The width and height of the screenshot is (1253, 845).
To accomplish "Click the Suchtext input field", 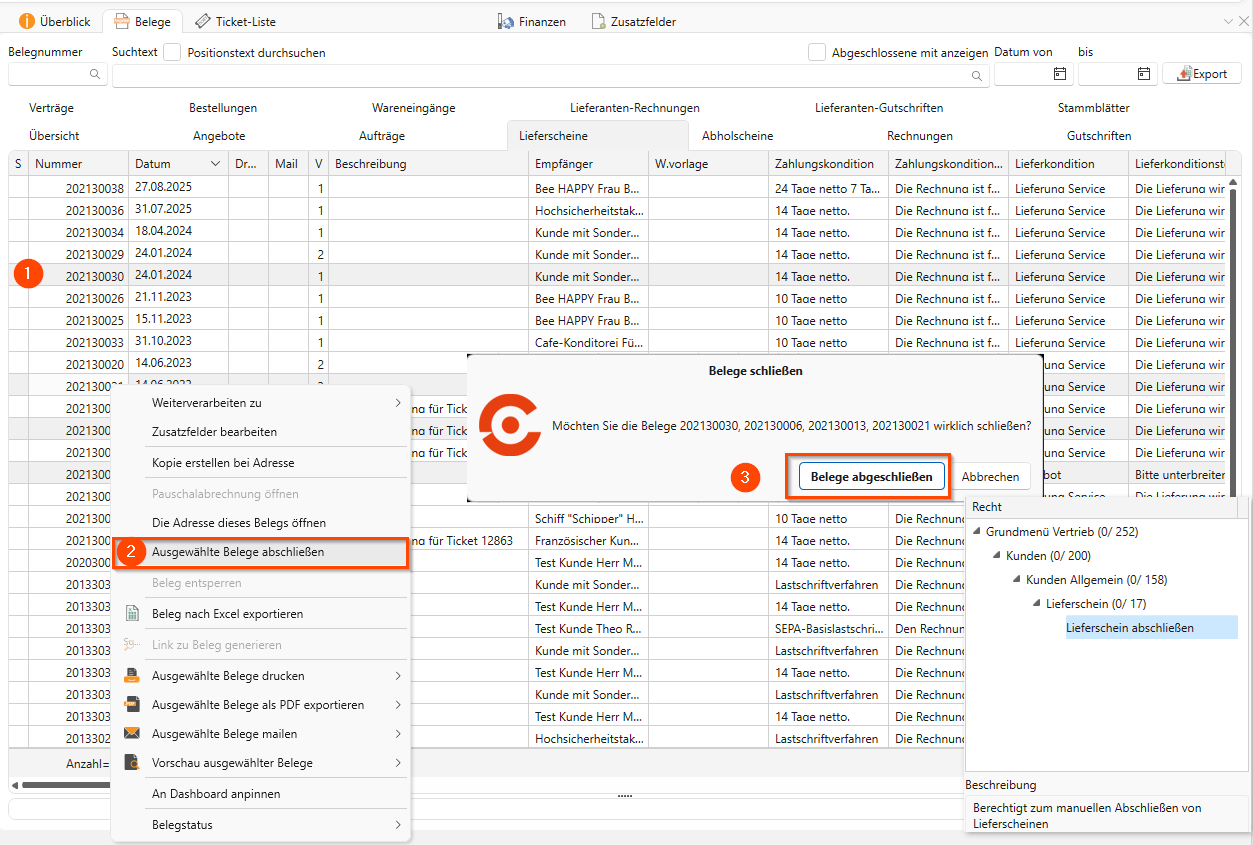I will tap(540, 75).
